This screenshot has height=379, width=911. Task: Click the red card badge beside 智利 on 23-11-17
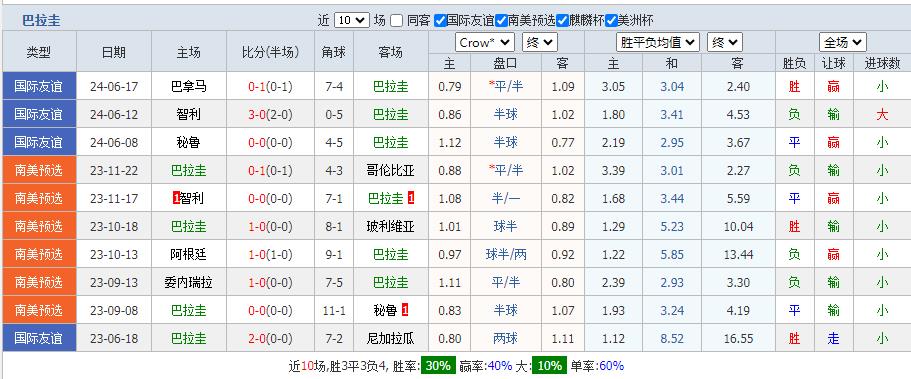click(176, 198)
